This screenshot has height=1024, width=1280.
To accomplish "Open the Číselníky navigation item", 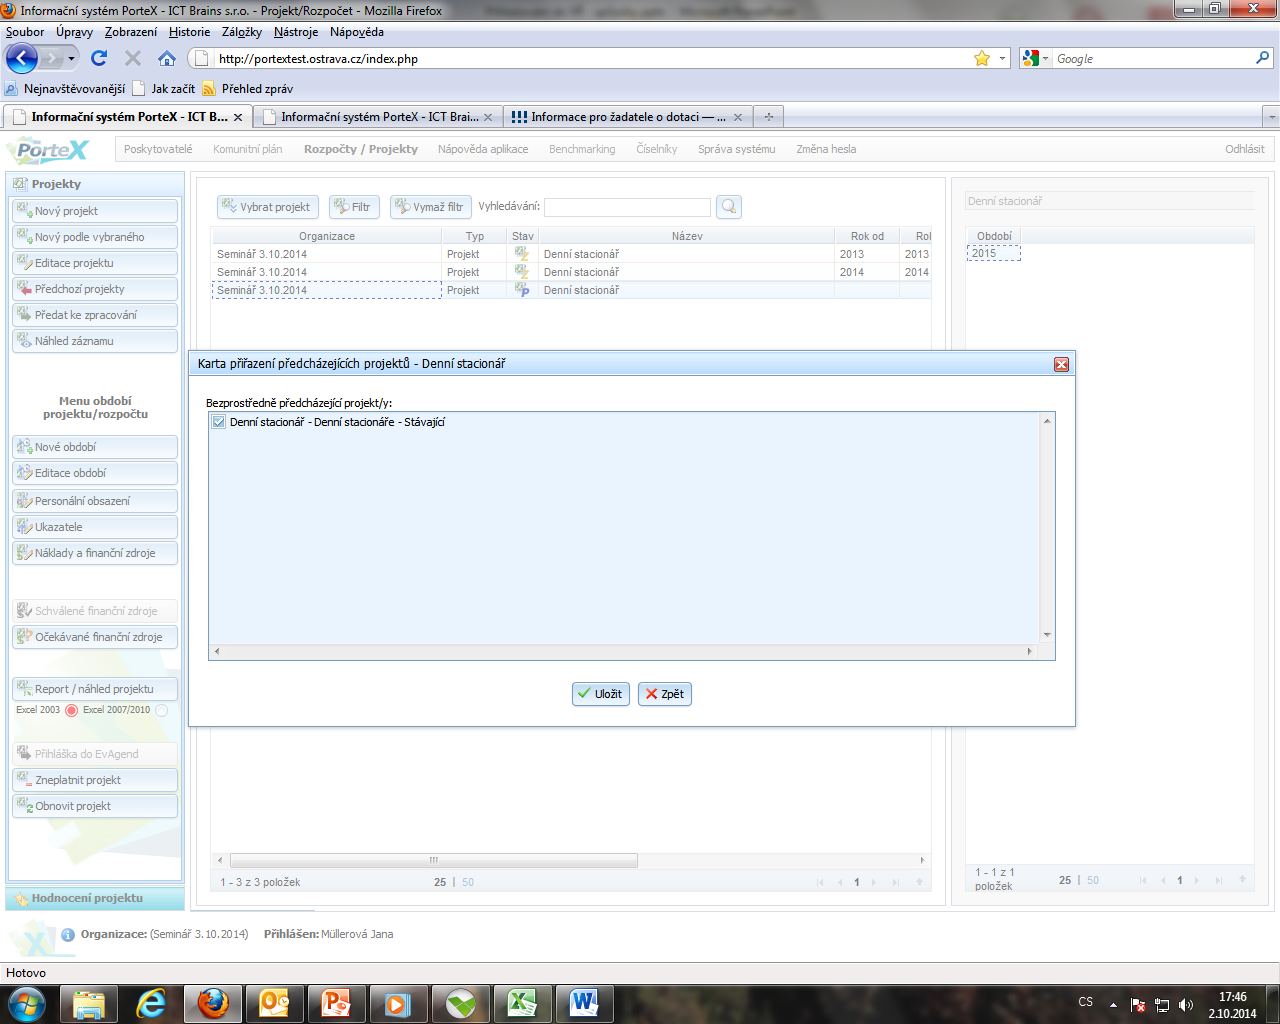I will [x=657, y=149].
